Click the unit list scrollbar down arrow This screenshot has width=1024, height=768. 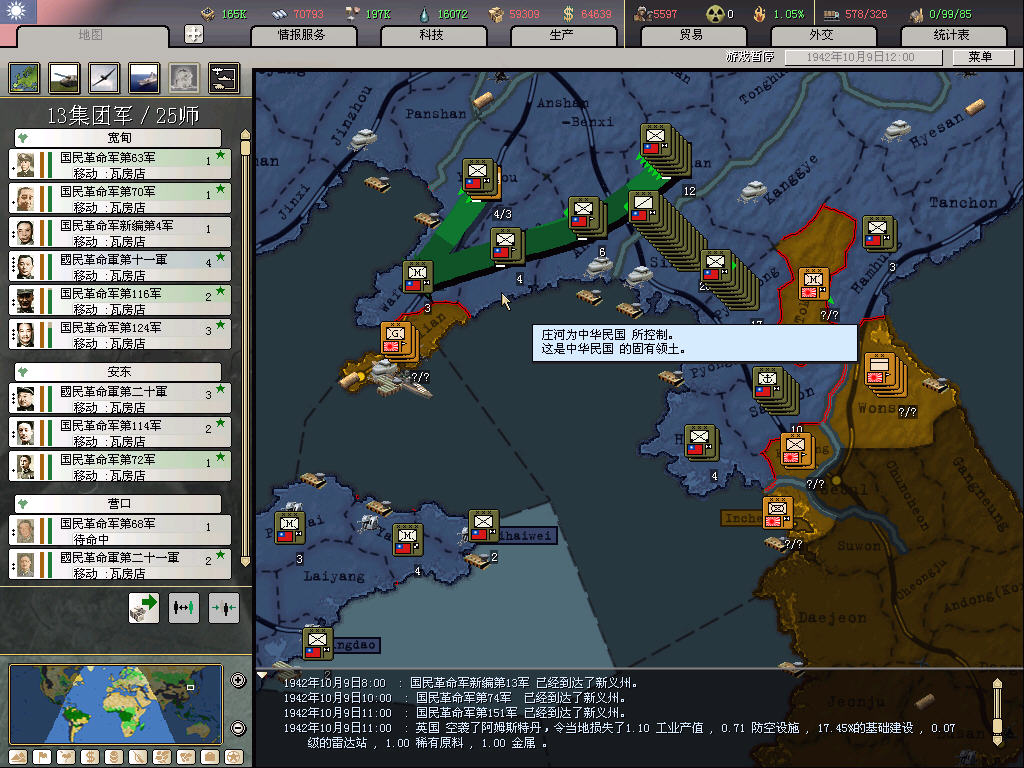(x=246, y=561)
